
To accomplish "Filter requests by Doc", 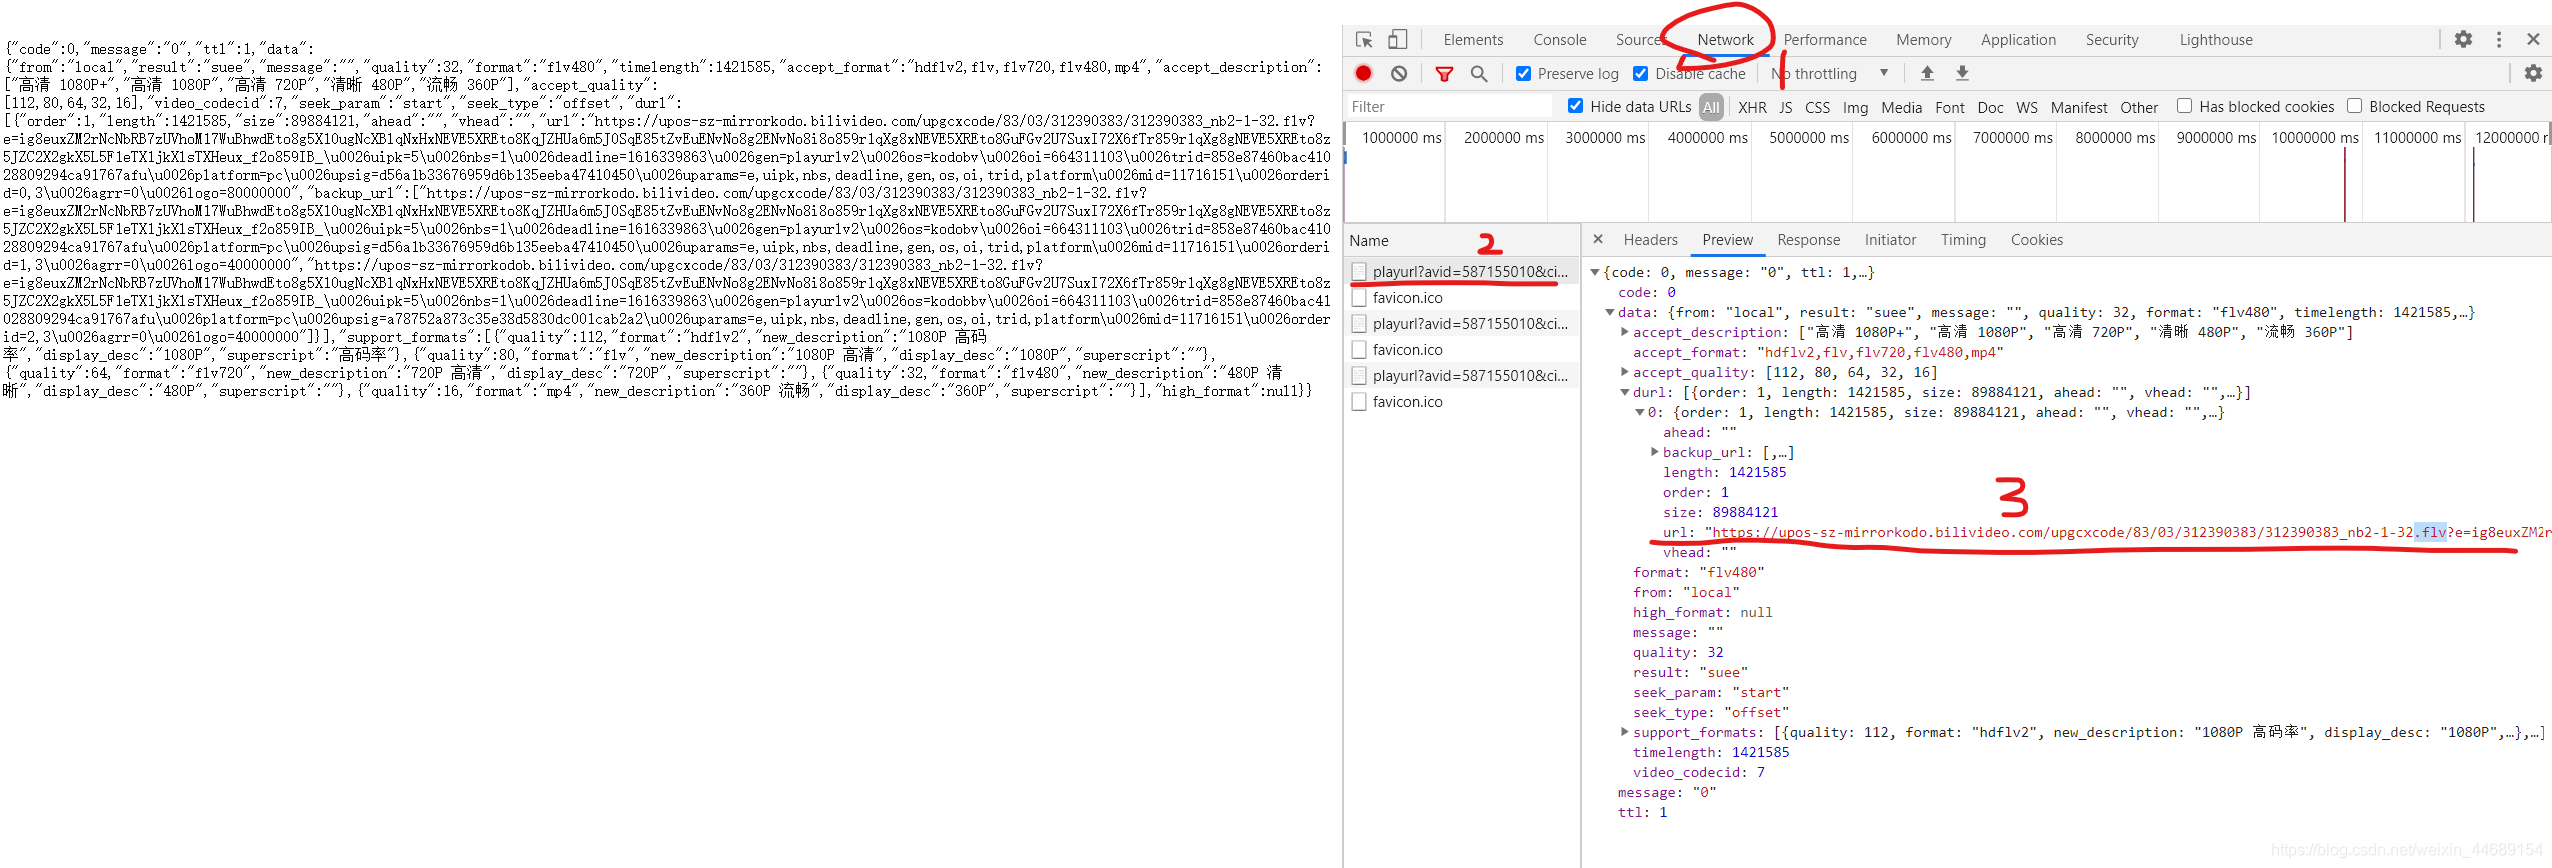I will pyautogui.click(x=1990, y=107).
